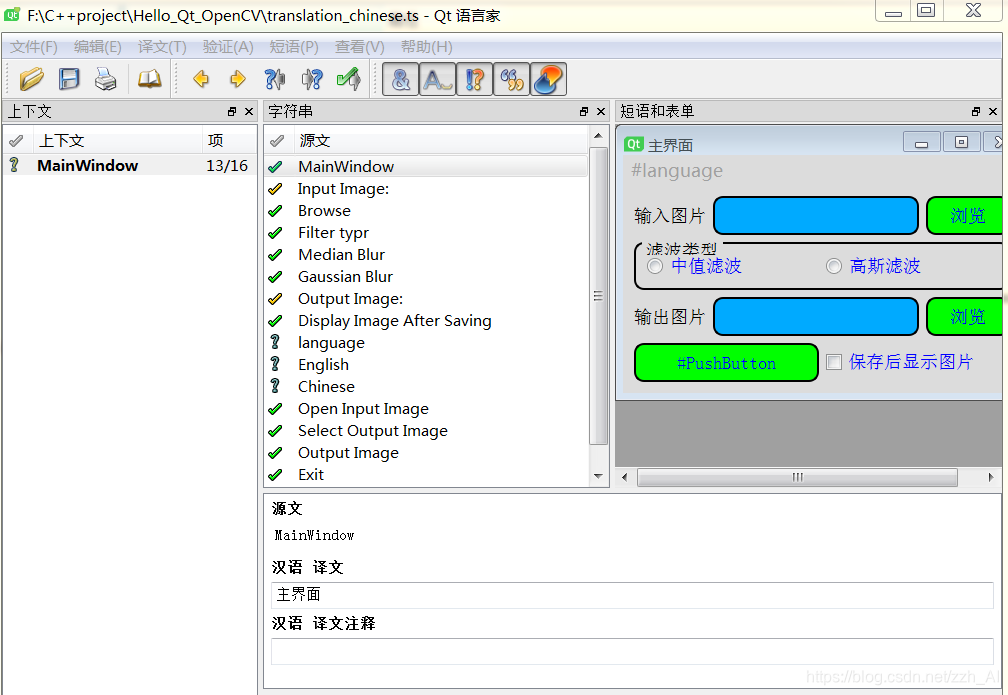Click Done and Next checkmark icon
The height and width of the screenshot is (695, 1008).
click(348, 79)
